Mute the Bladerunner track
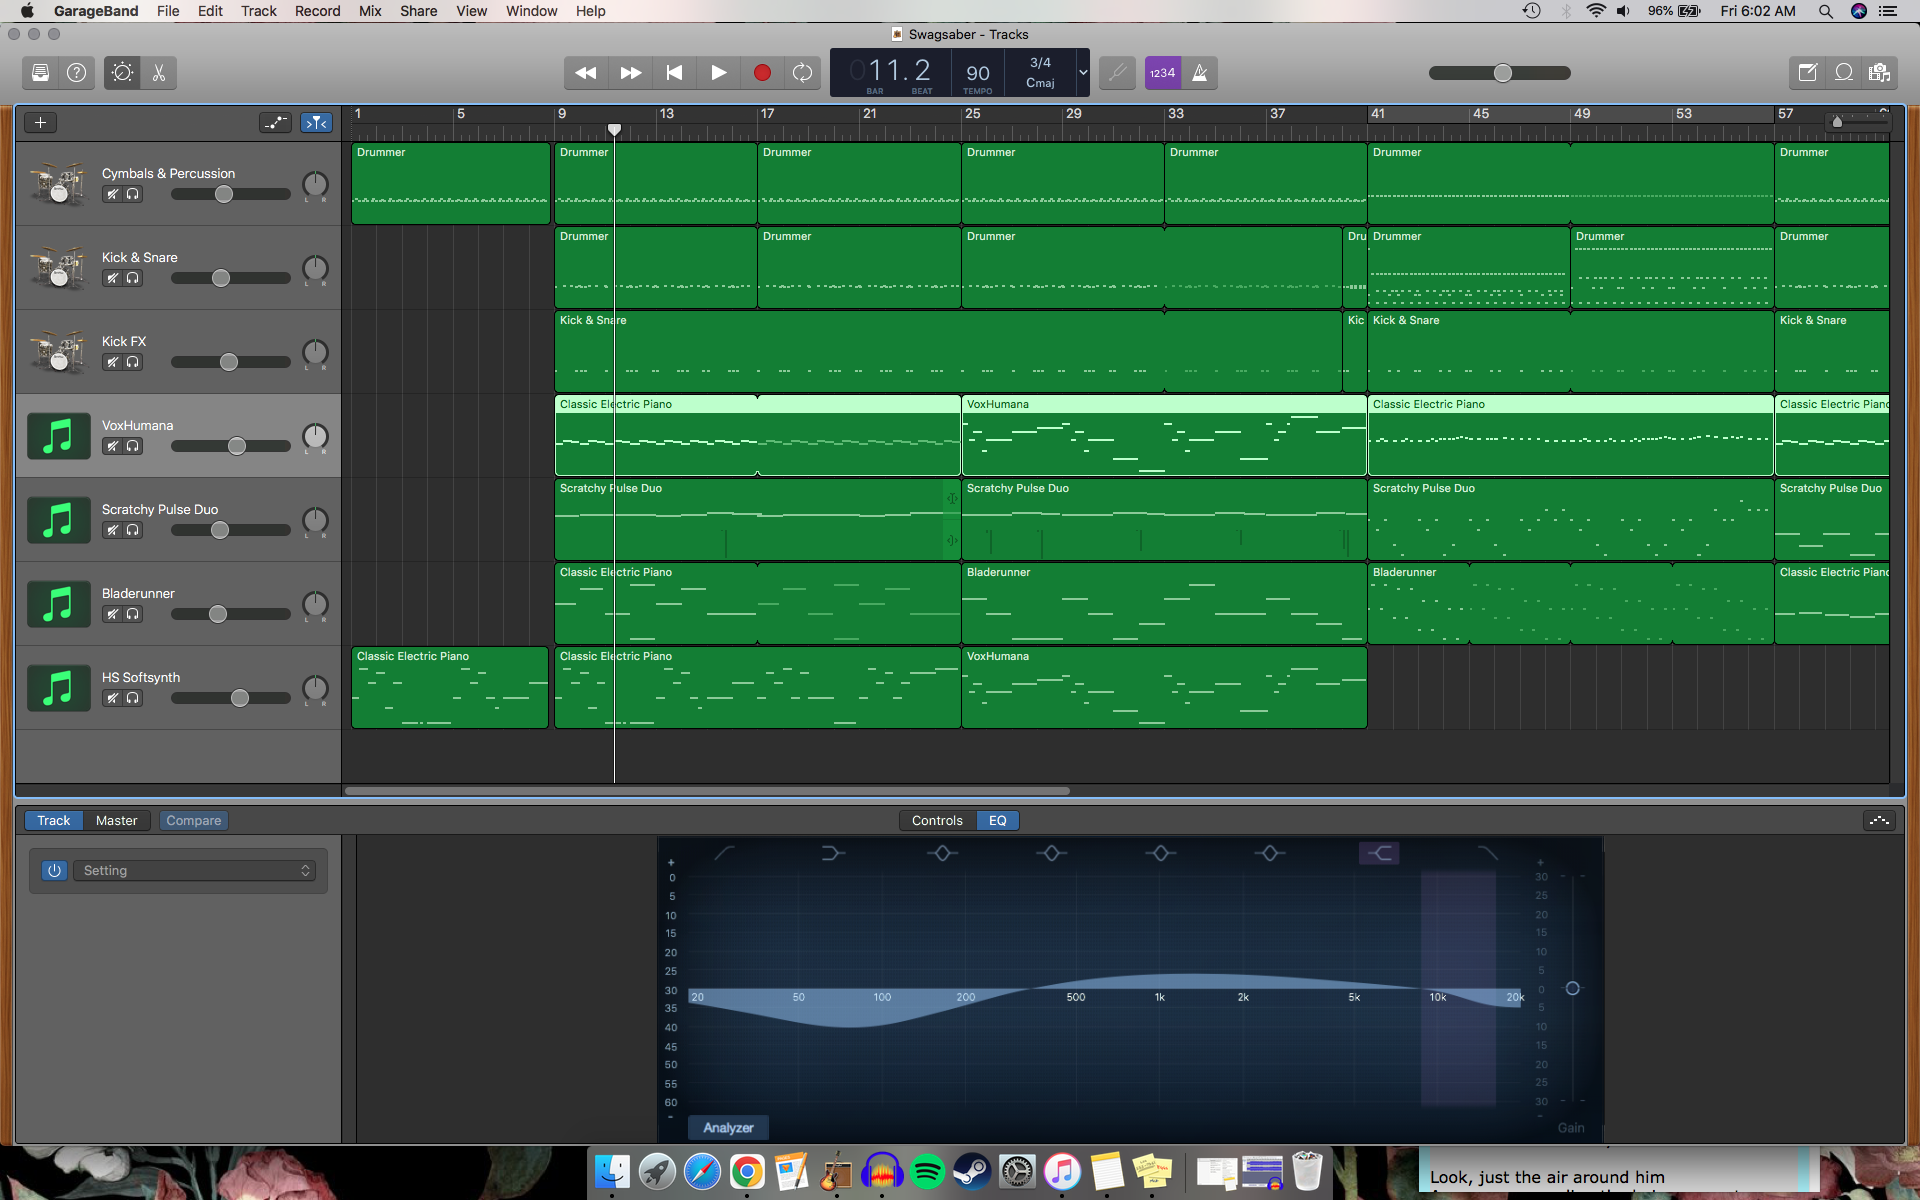This screenshot has height=1200, width=1920. (112, 614)
